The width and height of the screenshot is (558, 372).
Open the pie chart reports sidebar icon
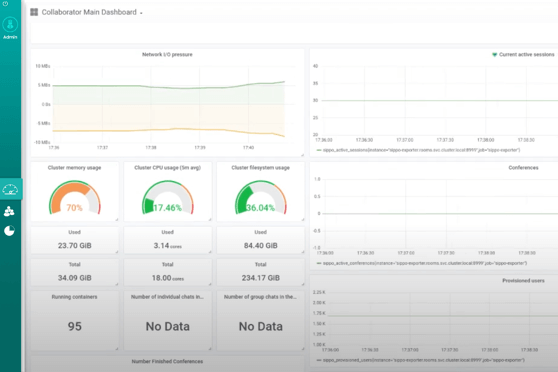click(x=9, y=231)
